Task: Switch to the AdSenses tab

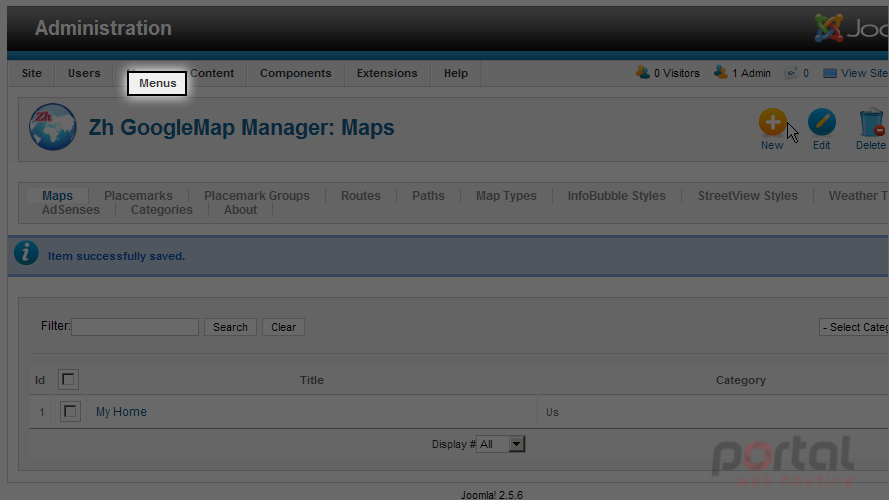Action: click(x=71, y=210)
